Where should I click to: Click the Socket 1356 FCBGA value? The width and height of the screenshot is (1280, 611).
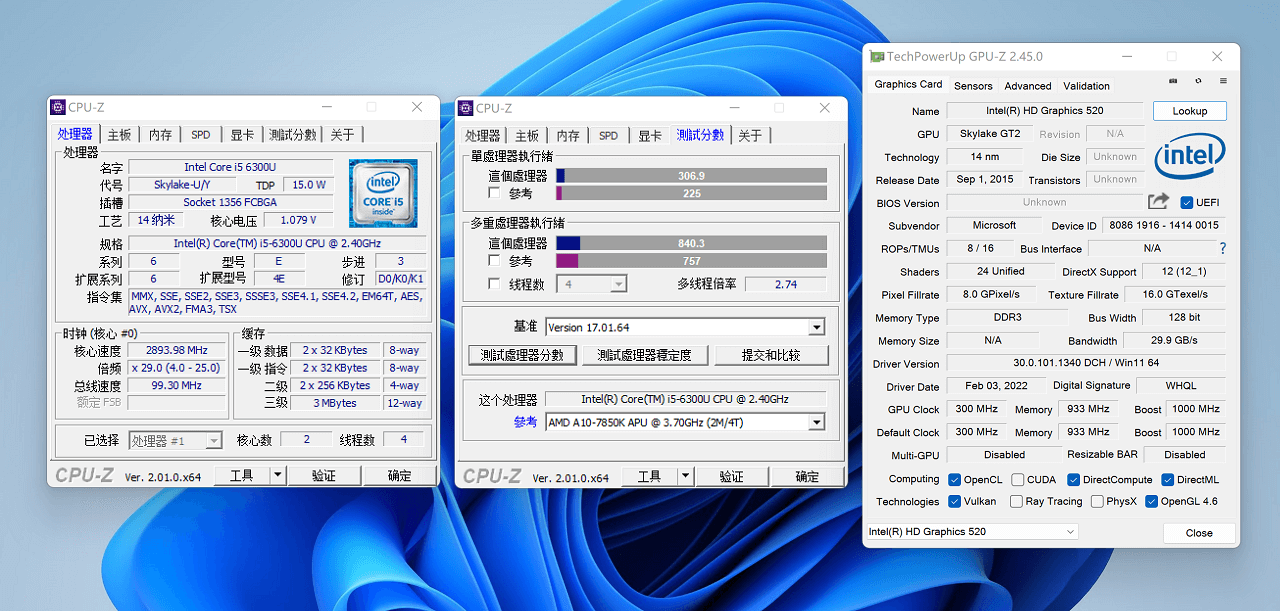(x=230, y=202)
